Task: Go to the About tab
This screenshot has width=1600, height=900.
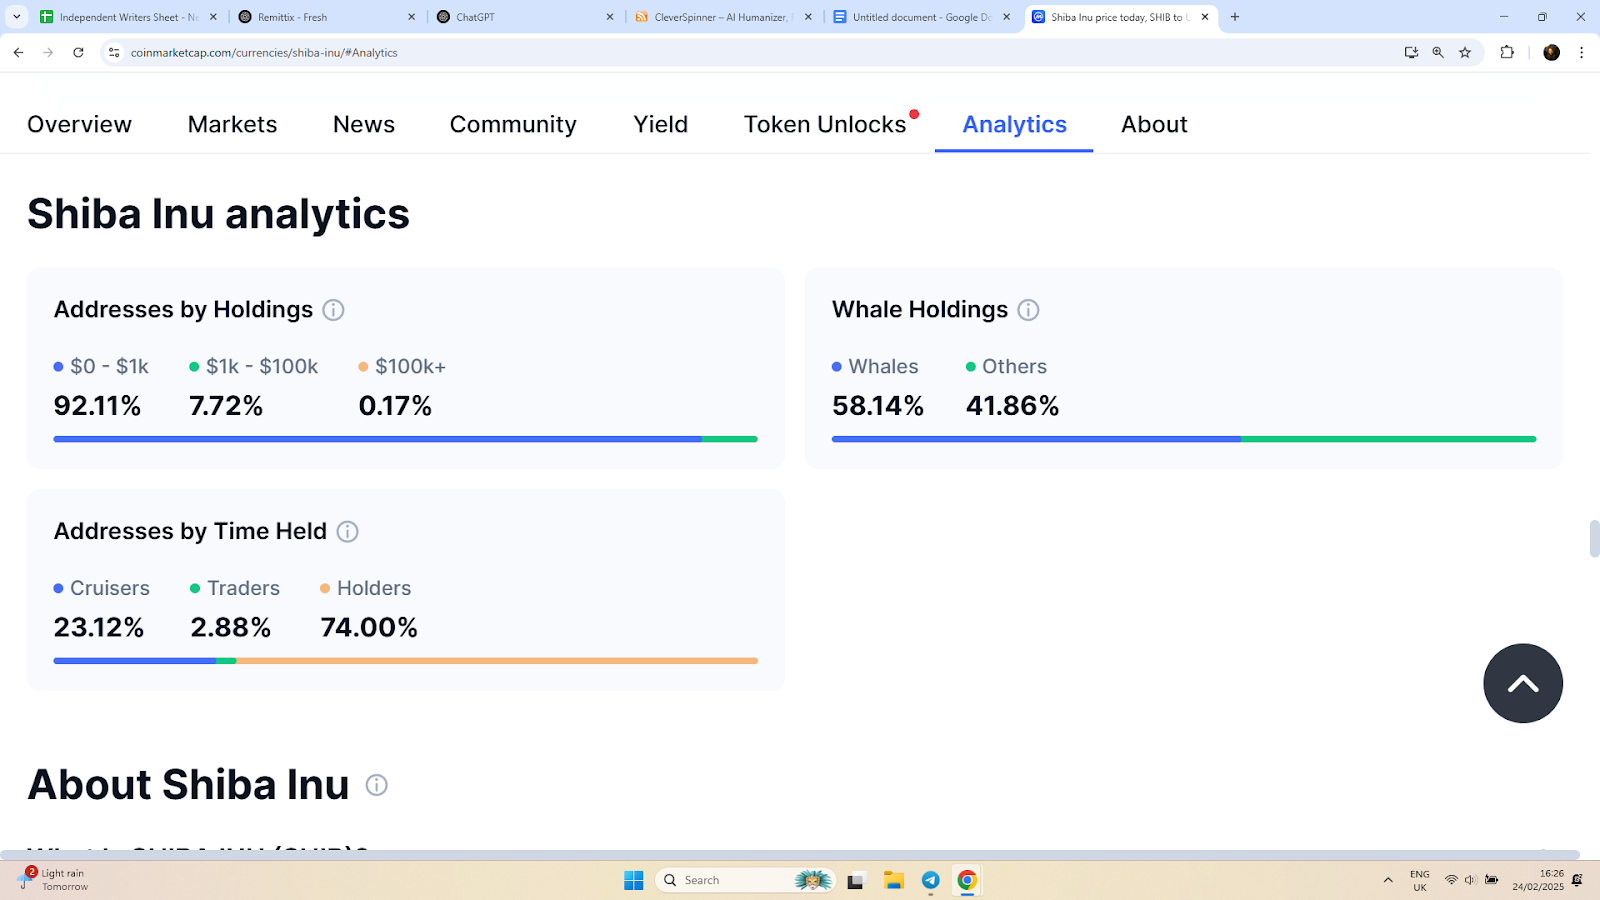Action: (1154, 124)
